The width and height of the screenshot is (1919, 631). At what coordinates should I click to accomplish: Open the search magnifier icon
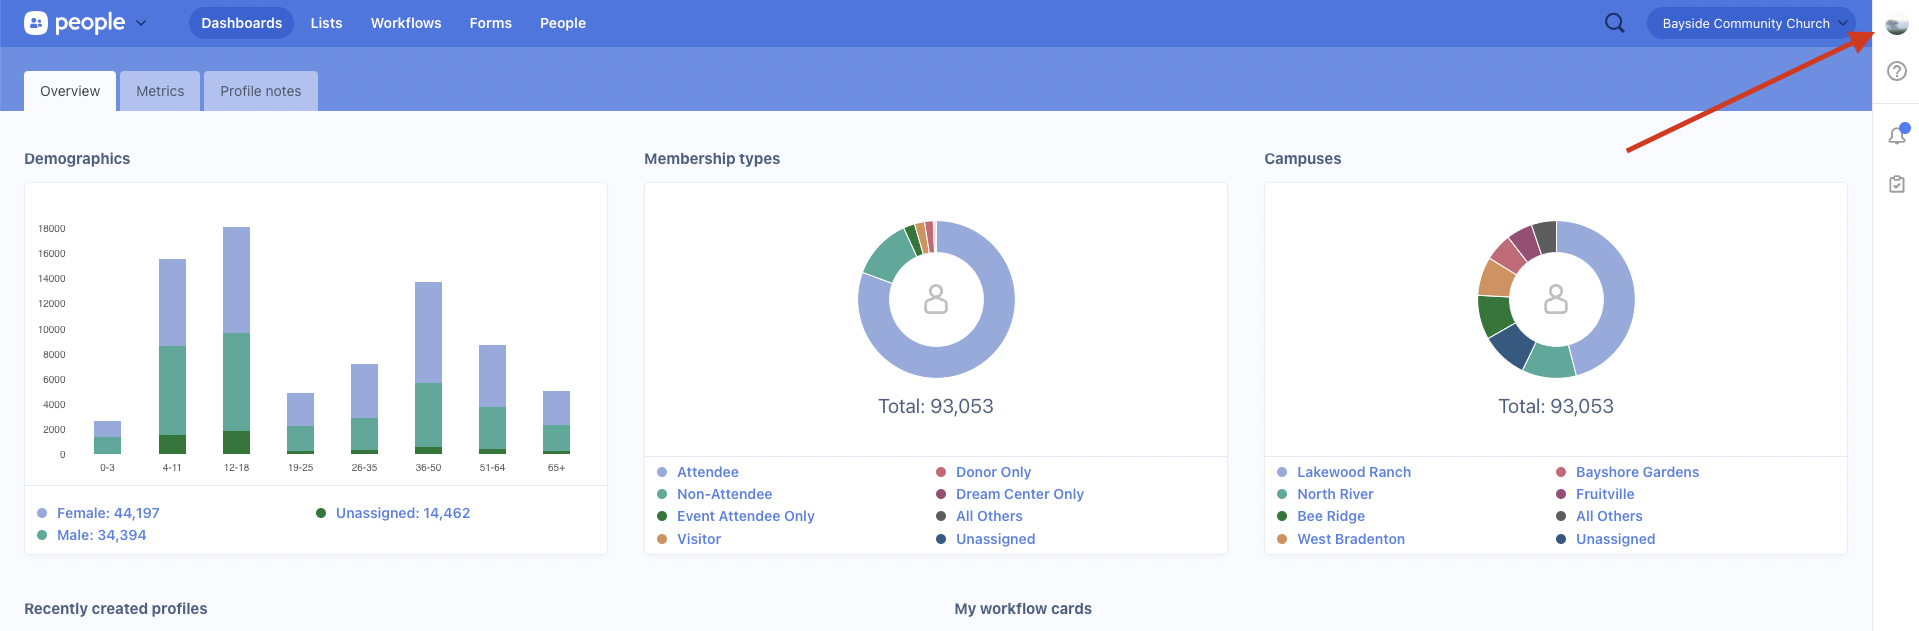[x=1614, y=23]
